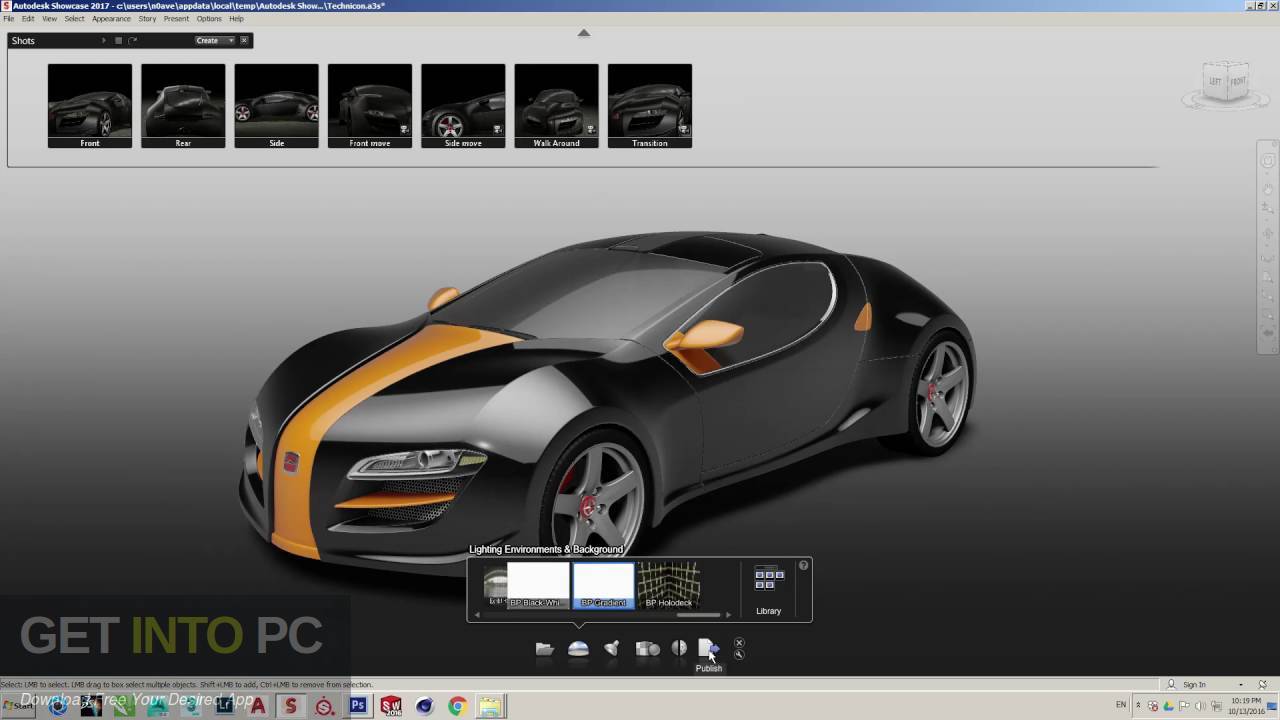Open the environment Library
Screen dimensions: 1280x720
[768, 590]
